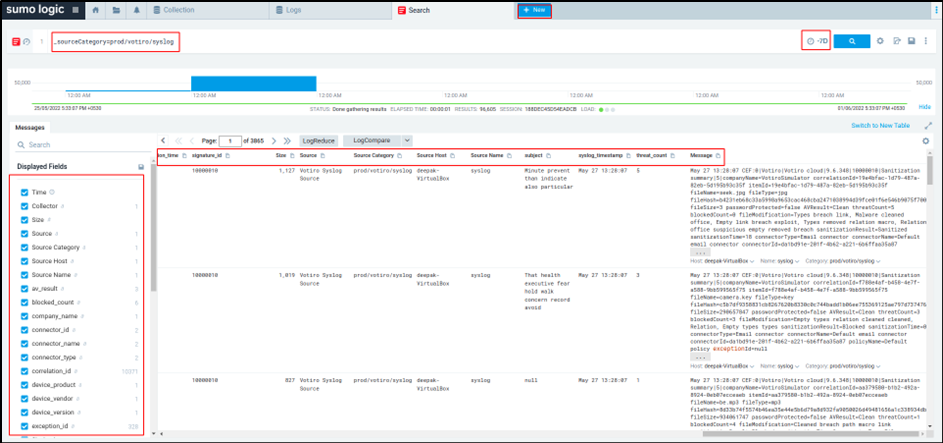
Task: Open the LogCompare dropdown arrow
Action: coord(407,140)
